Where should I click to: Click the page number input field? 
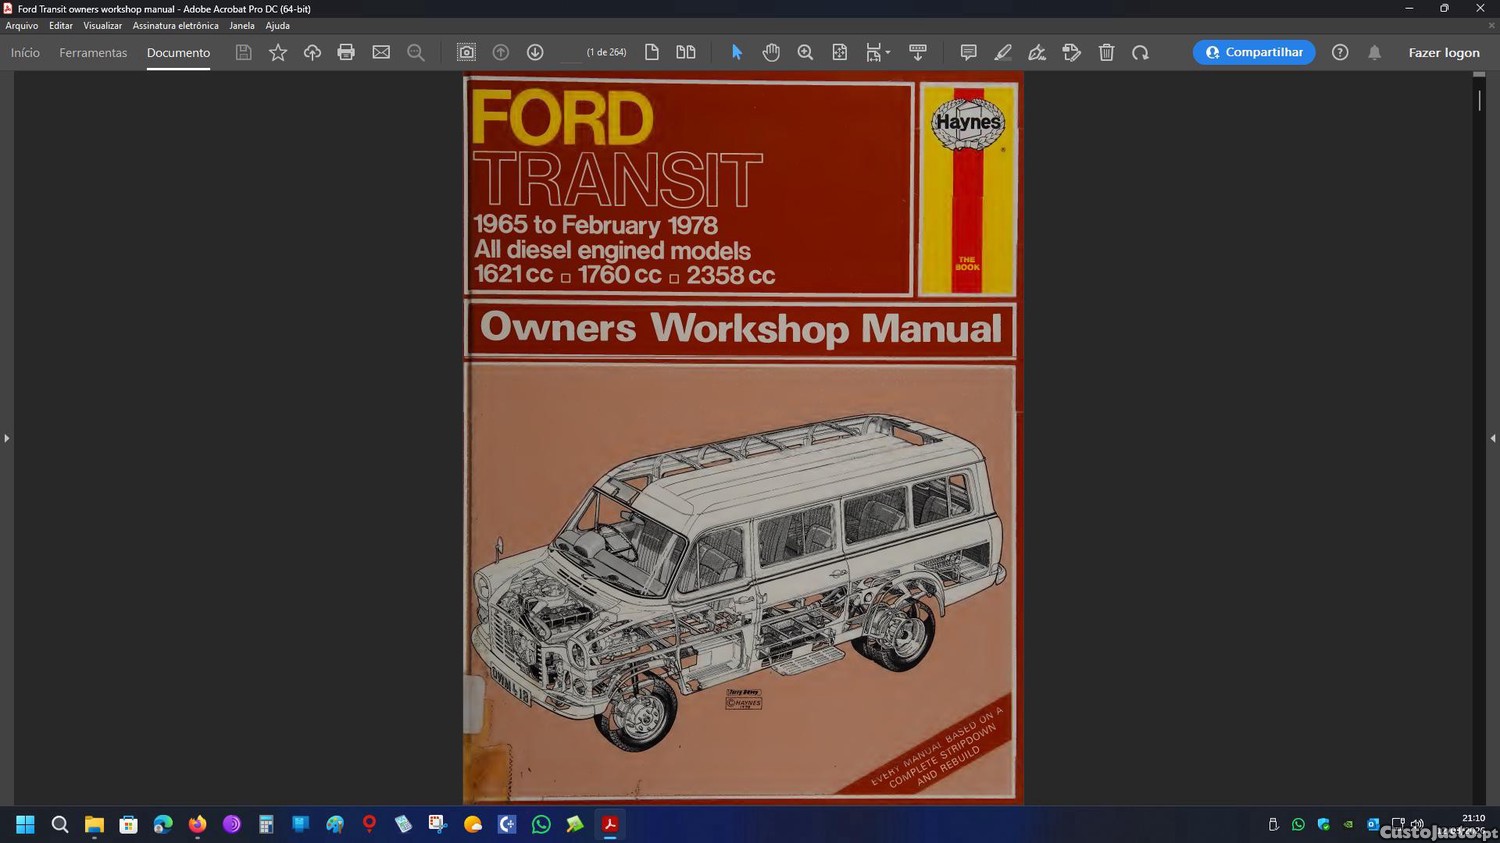570,53
